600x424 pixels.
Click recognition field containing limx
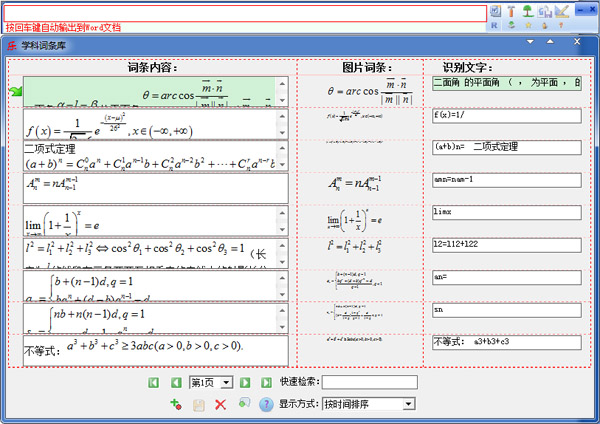click(507, 212)
